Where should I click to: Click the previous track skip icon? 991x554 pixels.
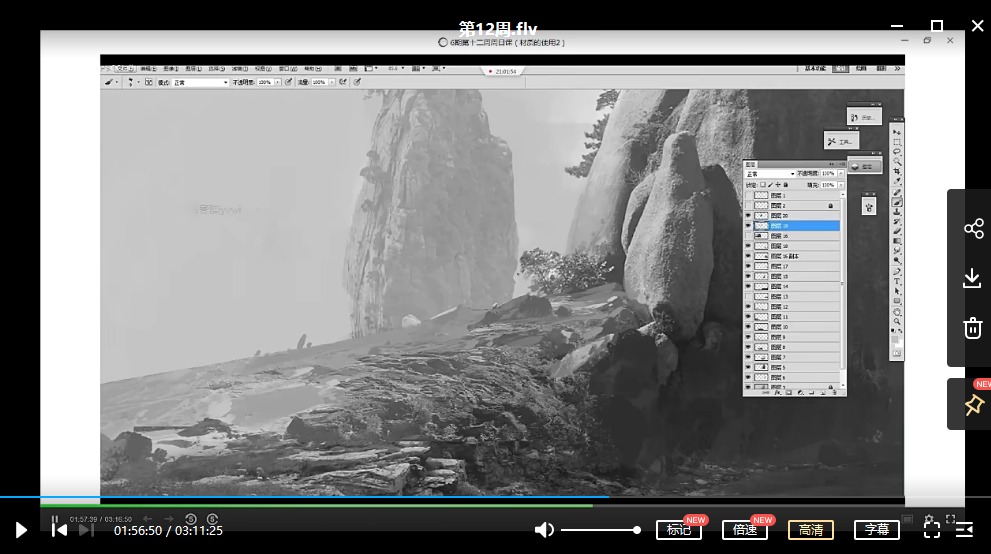coord(59,530)
